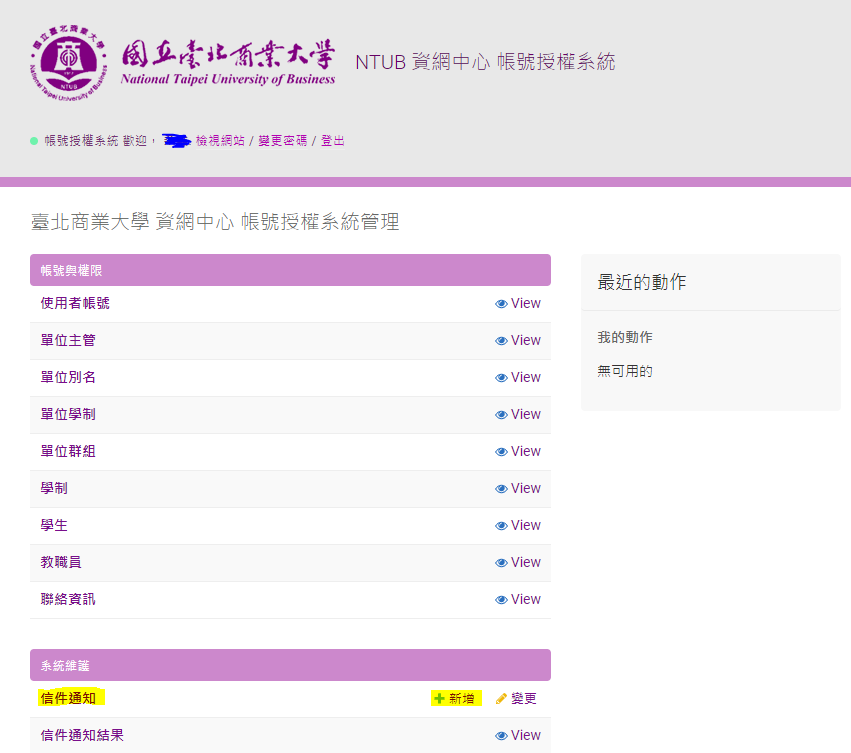
Task: Open the 帳號與權限 section header
Action: point(71,271)
